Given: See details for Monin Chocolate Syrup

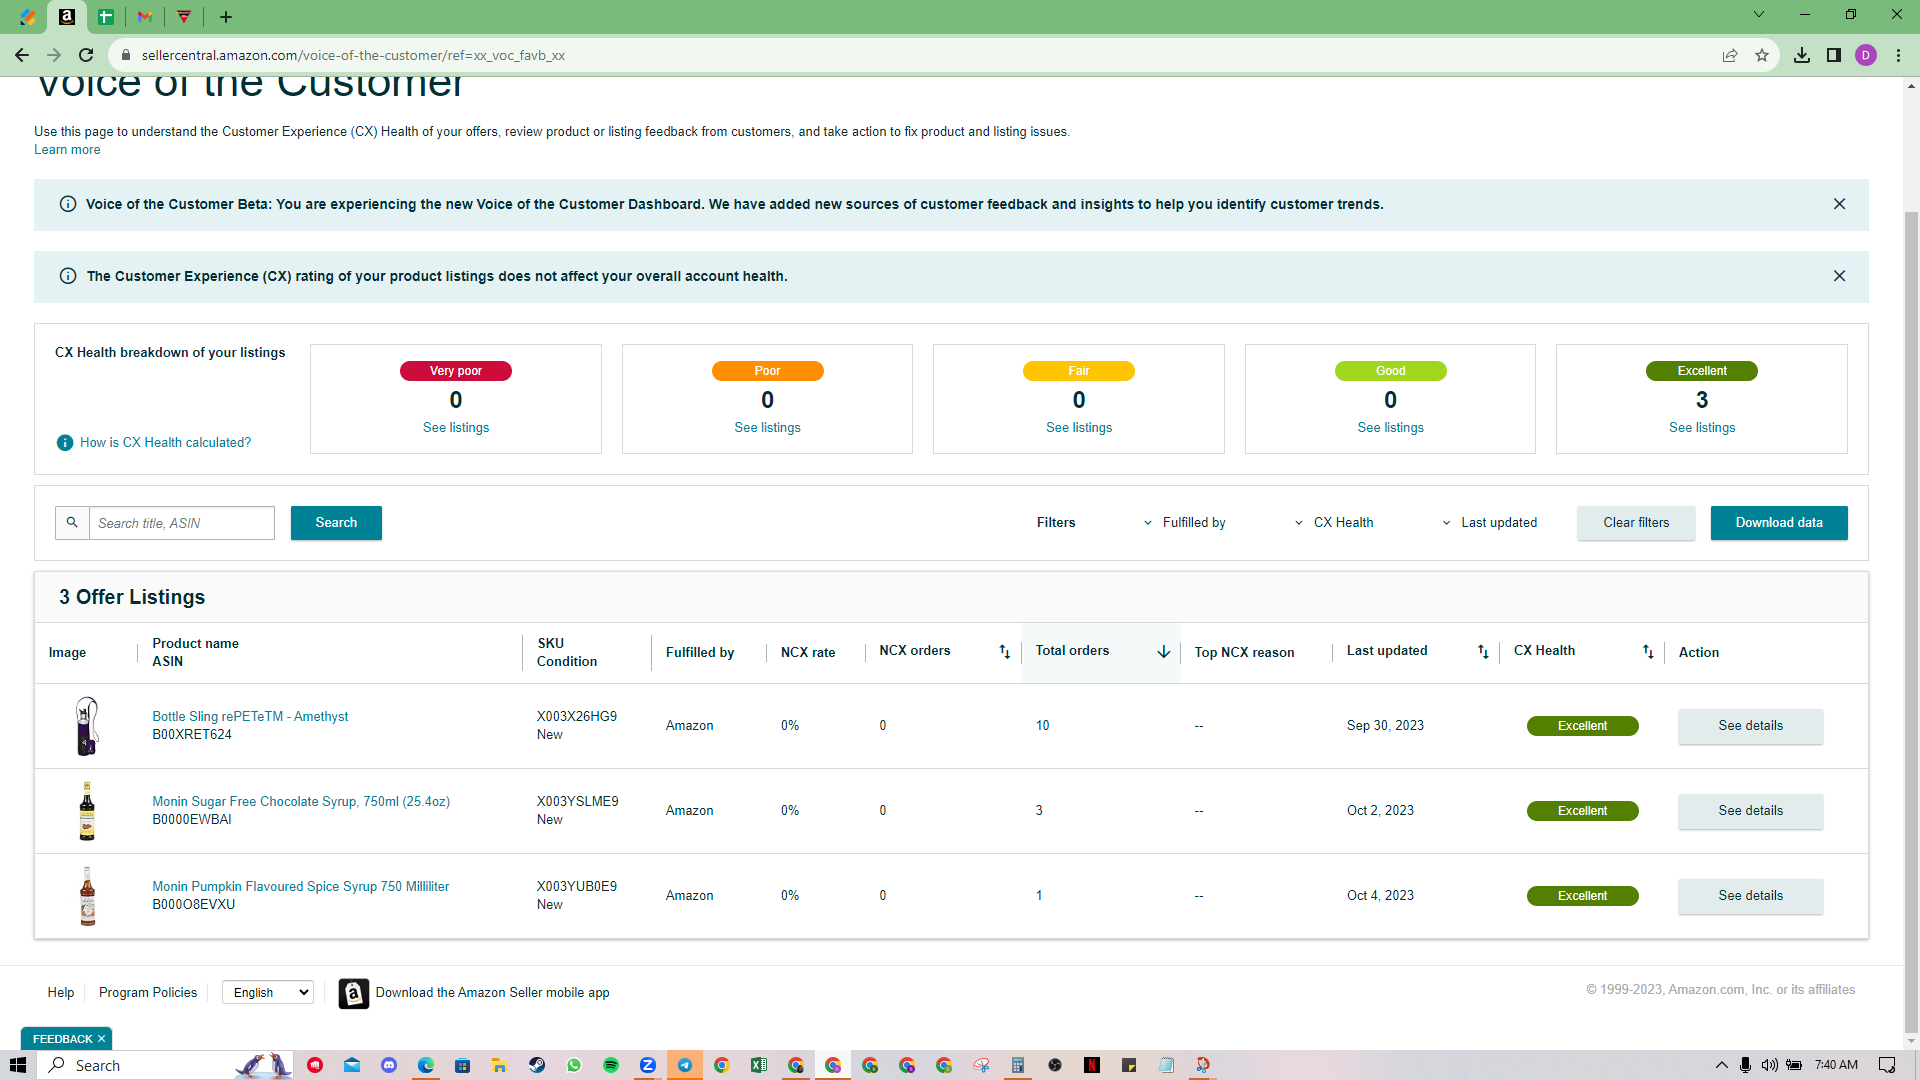Looking at the screenshot, I should (x=1750, y=811).
